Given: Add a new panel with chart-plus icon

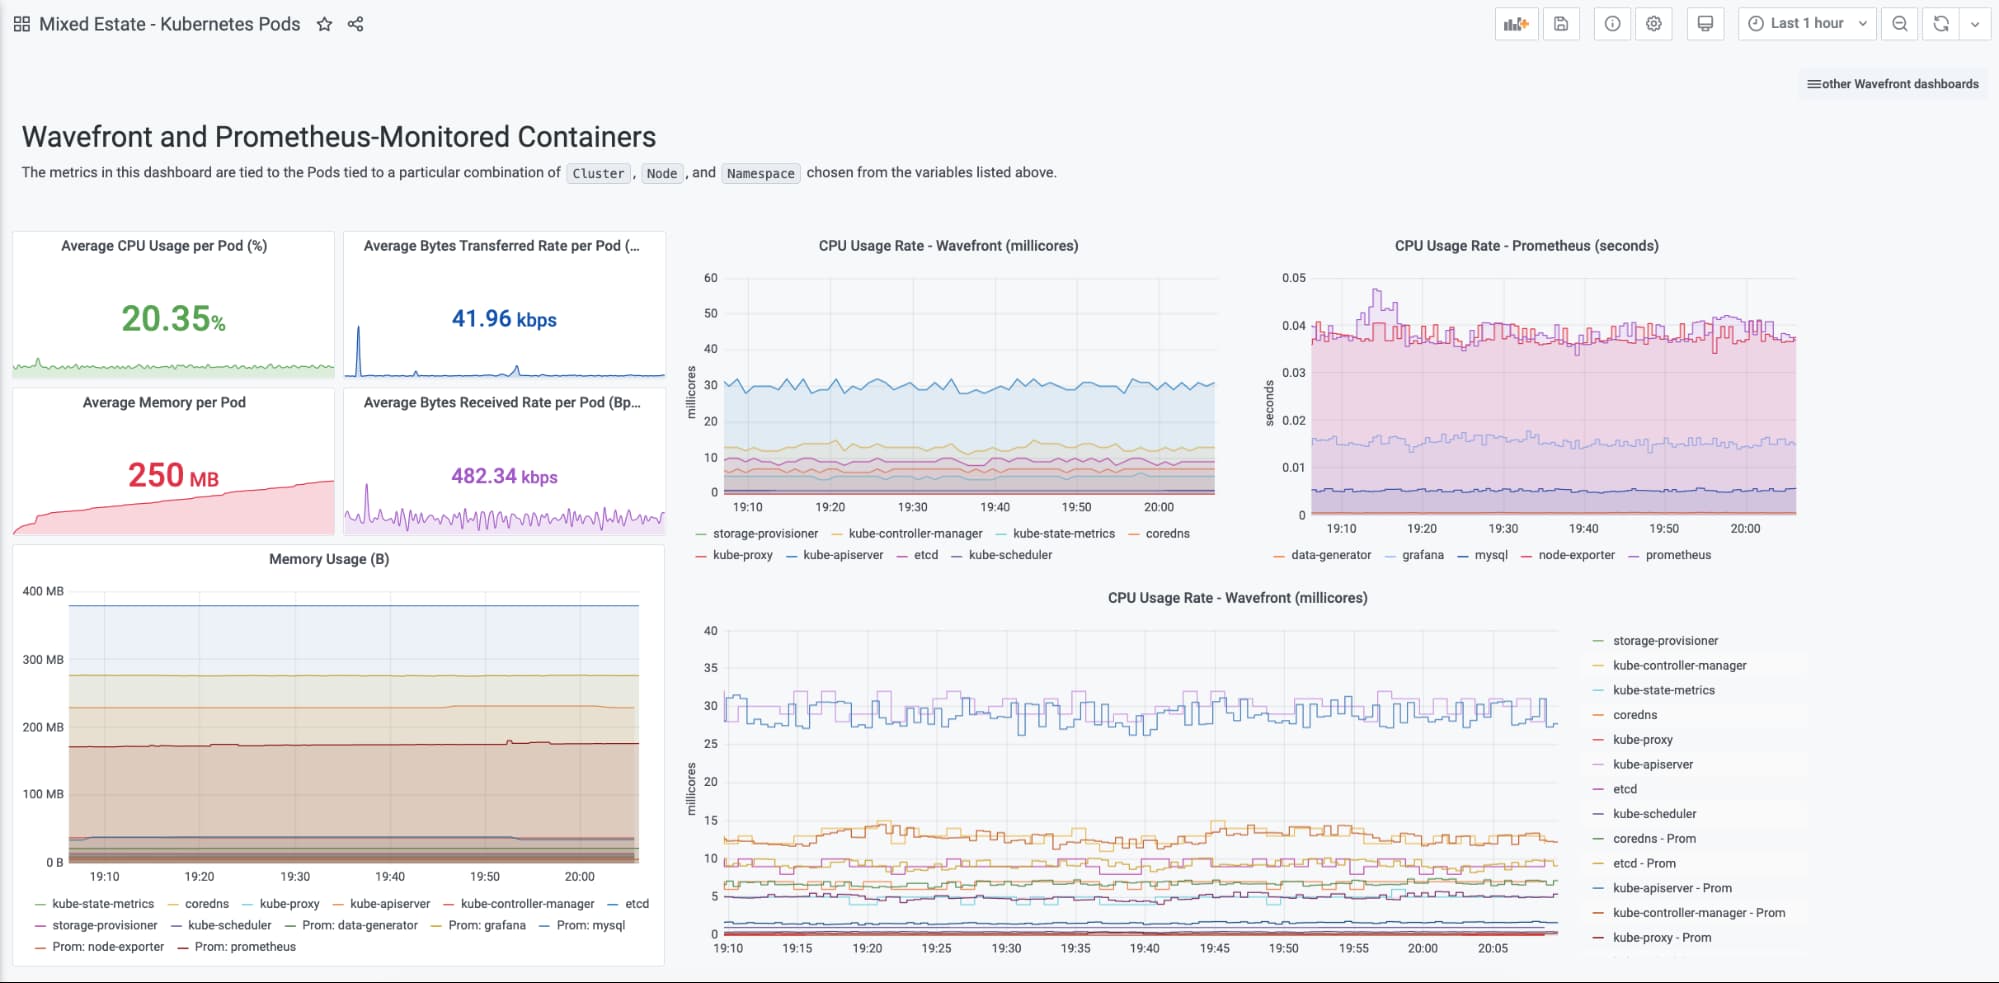Looking at the screenshot, I should 1516,24.
